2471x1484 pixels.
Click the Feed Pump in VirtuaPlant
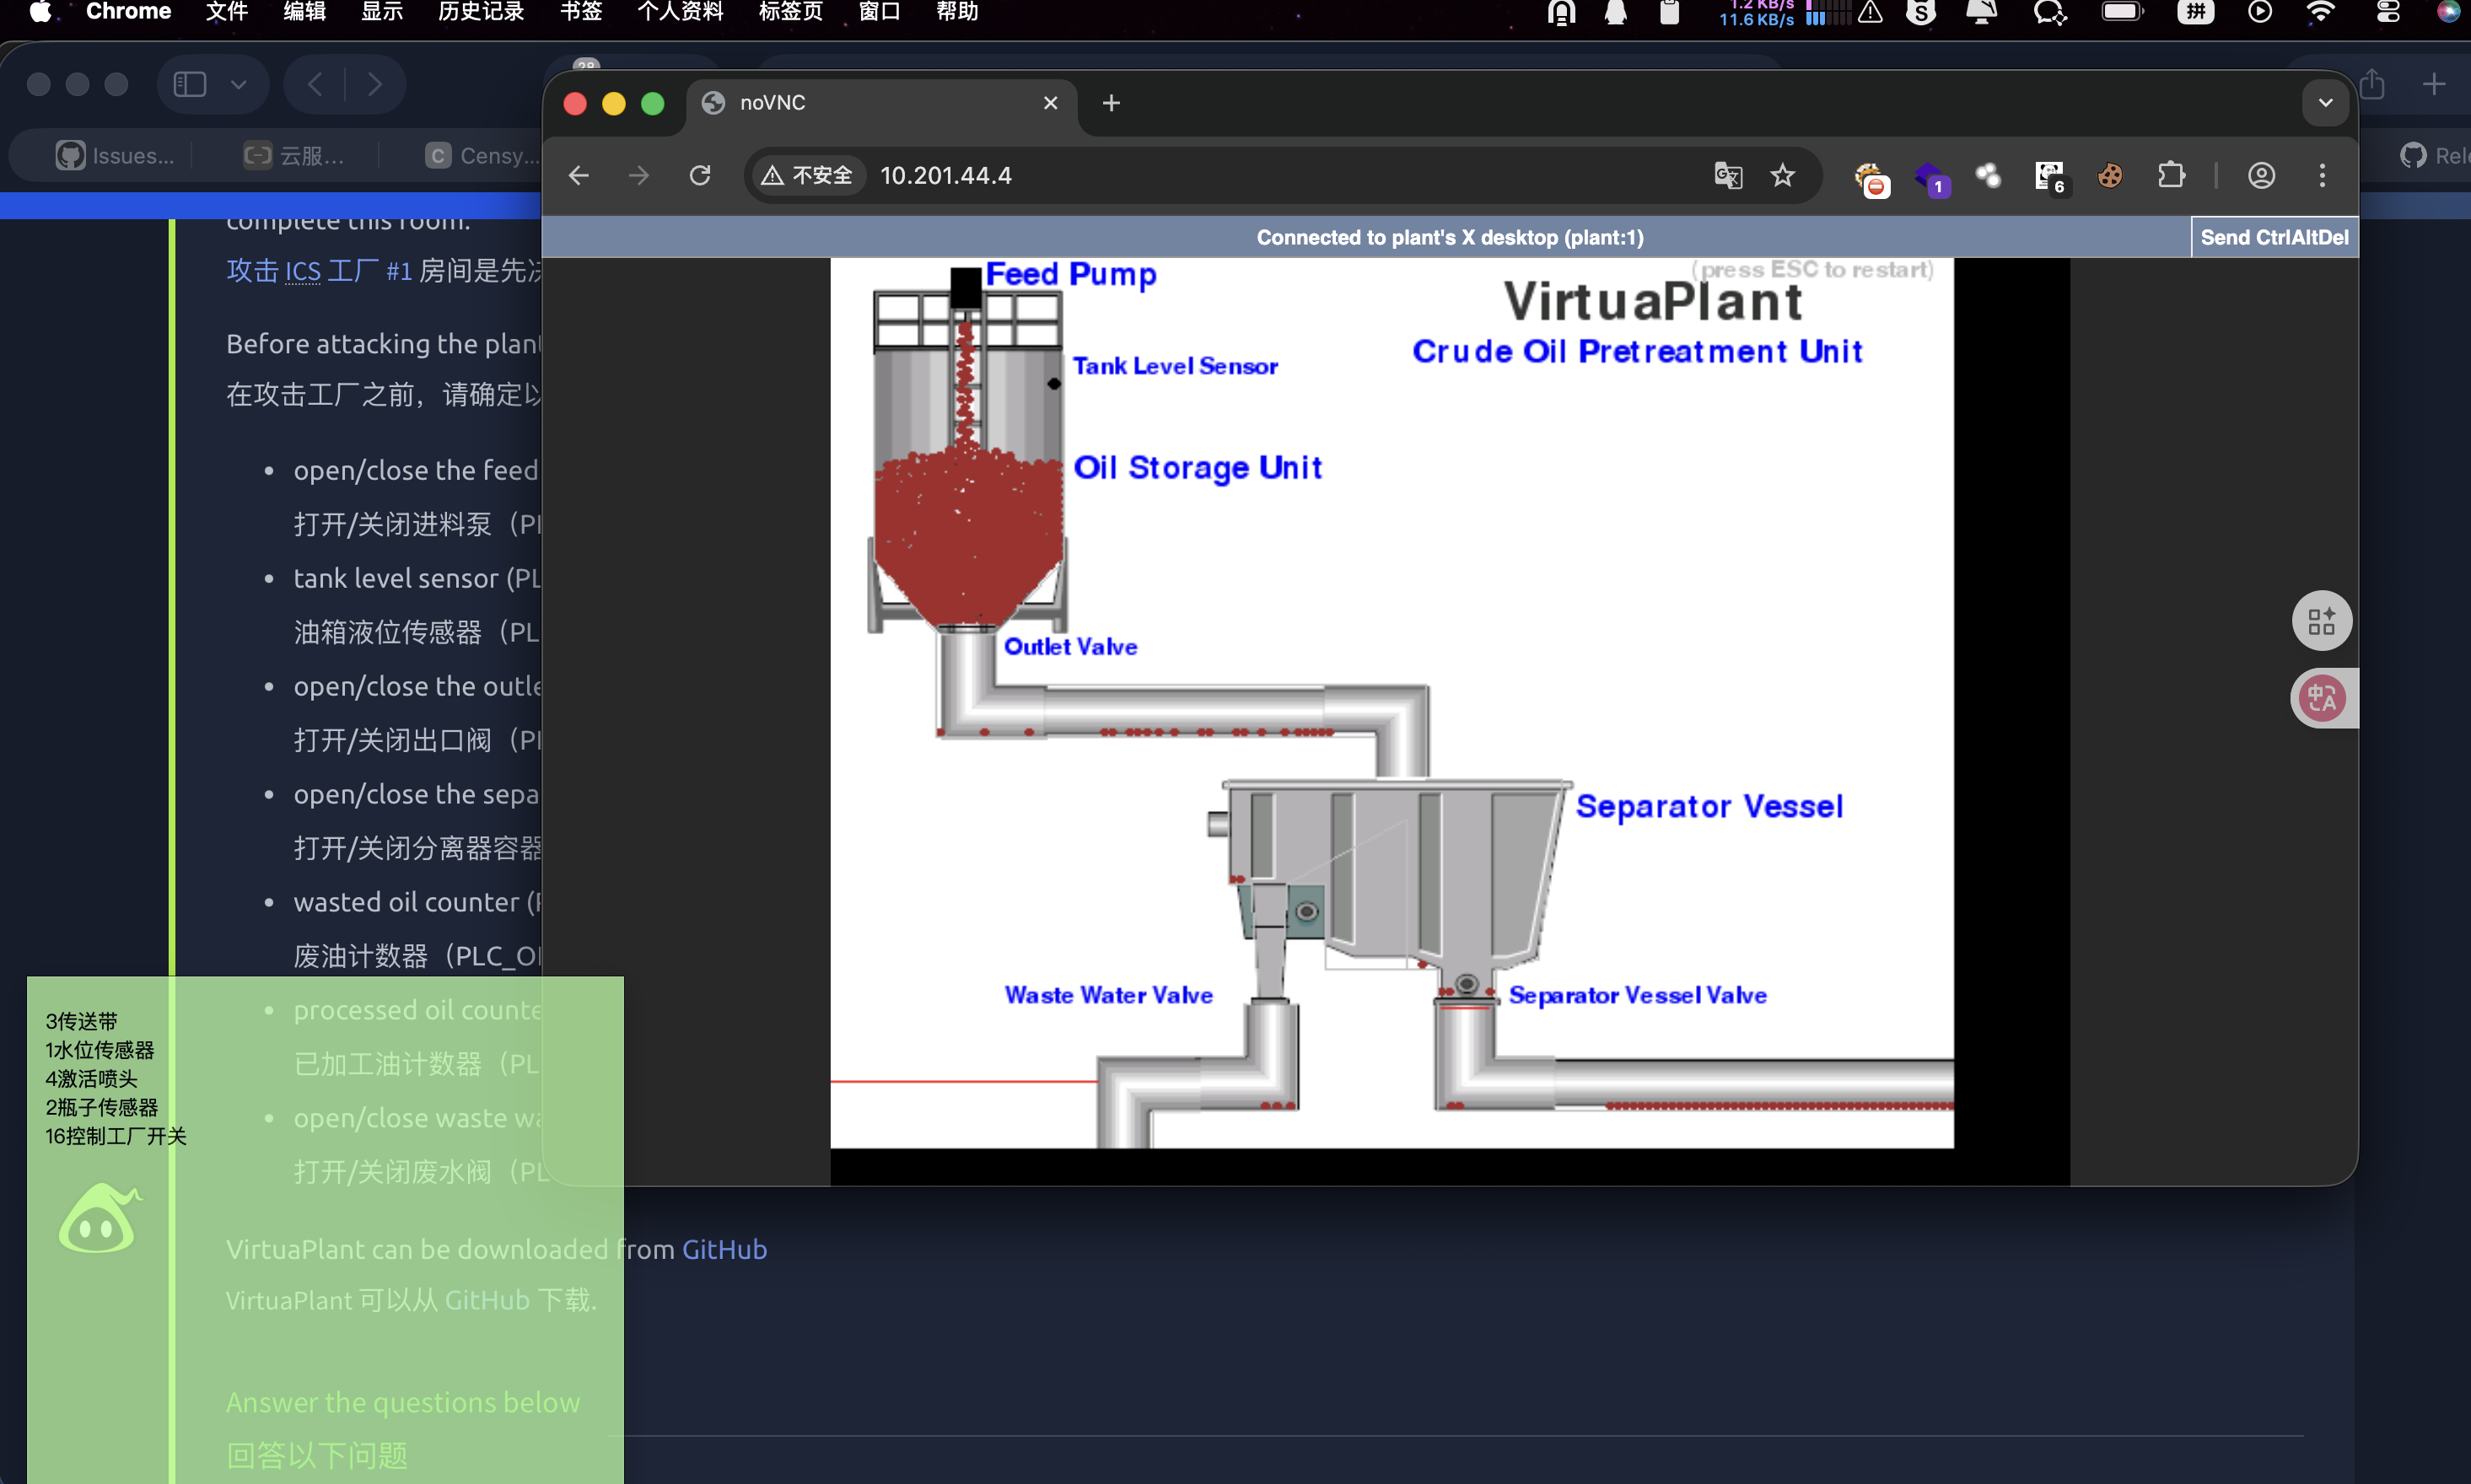(965, 288)
